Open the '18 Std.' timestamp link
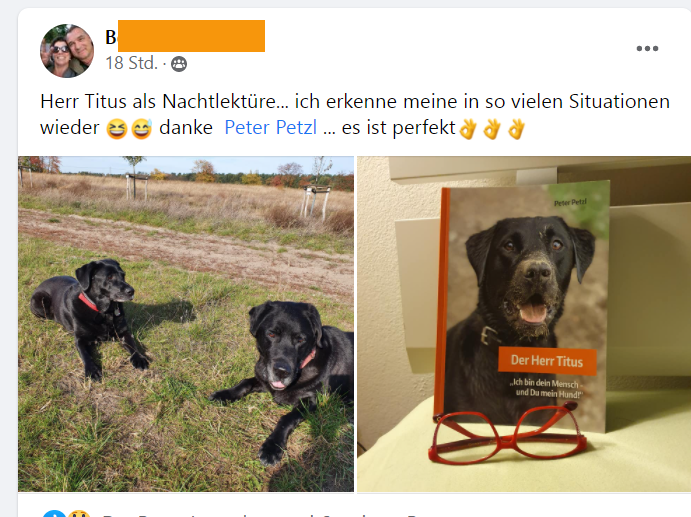691x517 pixels. tap(131, 63)
